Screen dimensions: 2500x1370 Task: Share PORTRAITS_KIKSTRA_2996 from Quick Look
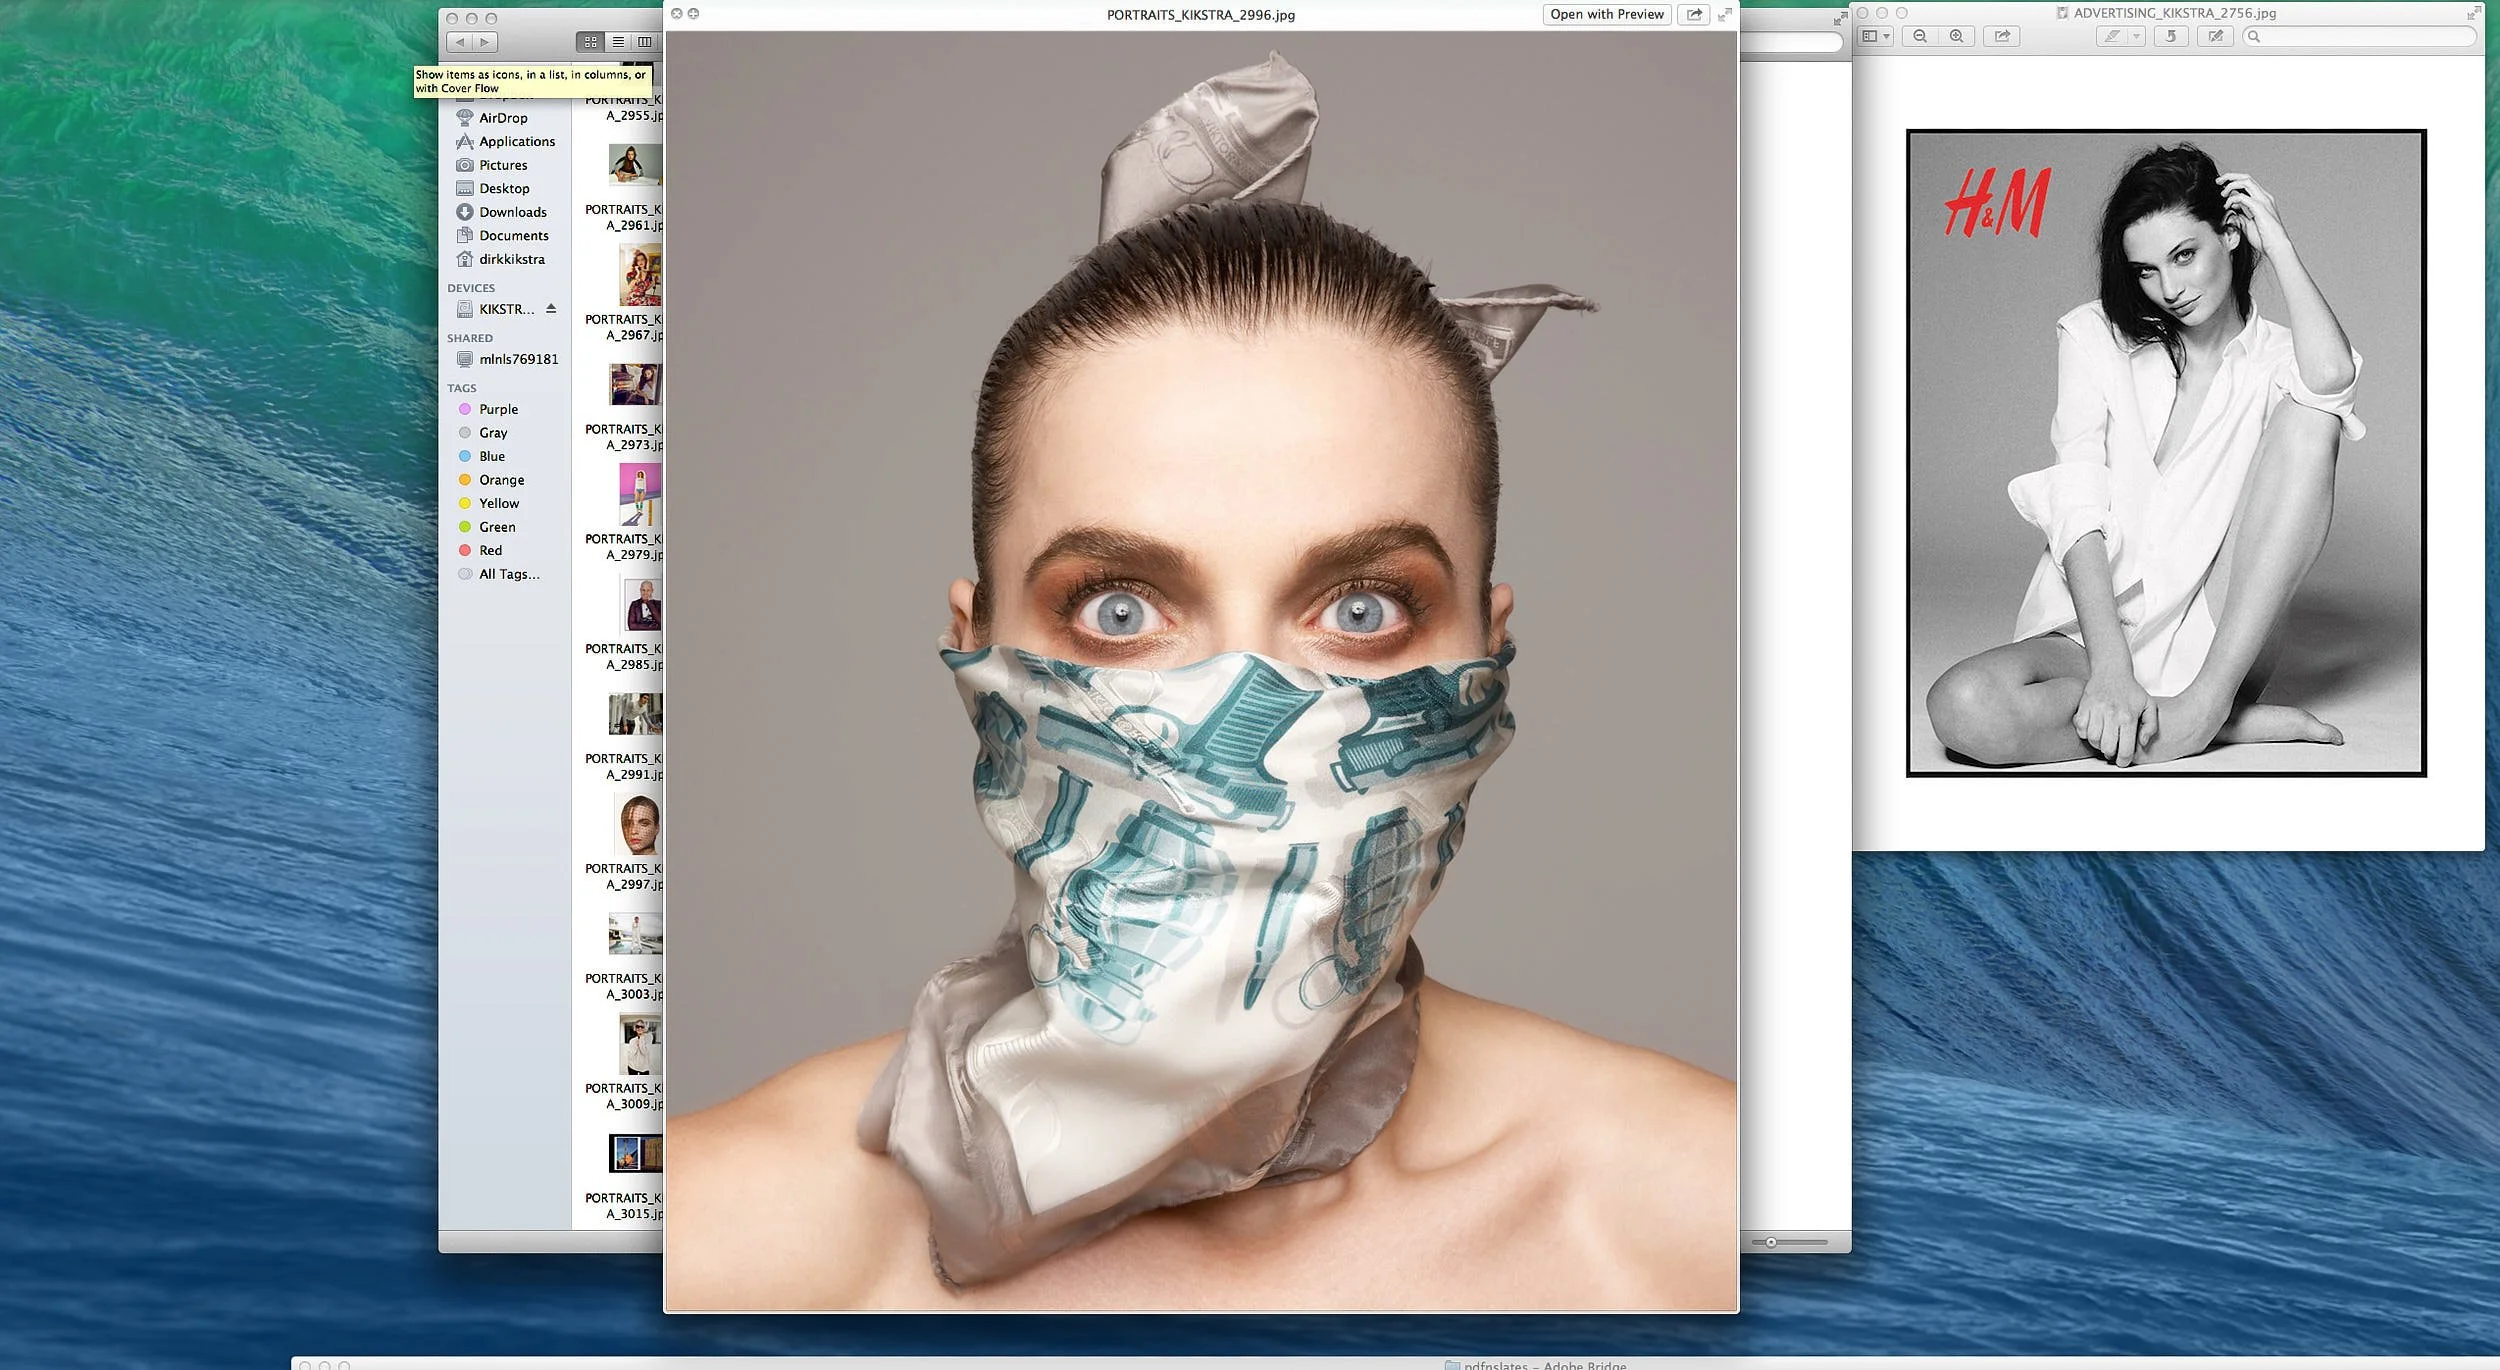tap(1694, 15)
